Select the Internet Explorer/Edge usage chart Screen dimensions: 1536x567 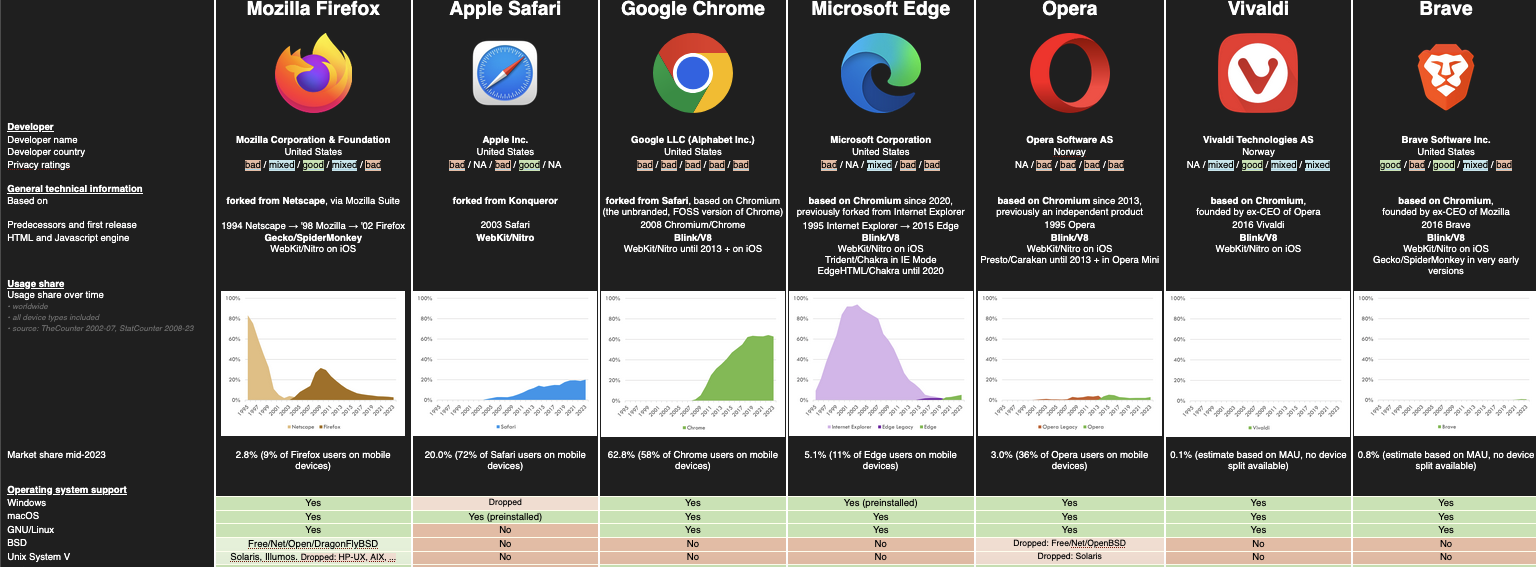[x=881, y=363]
